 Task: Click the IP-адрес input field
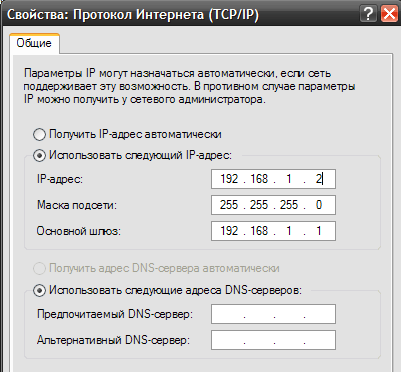pyautogui.click(x=273, y=179)
